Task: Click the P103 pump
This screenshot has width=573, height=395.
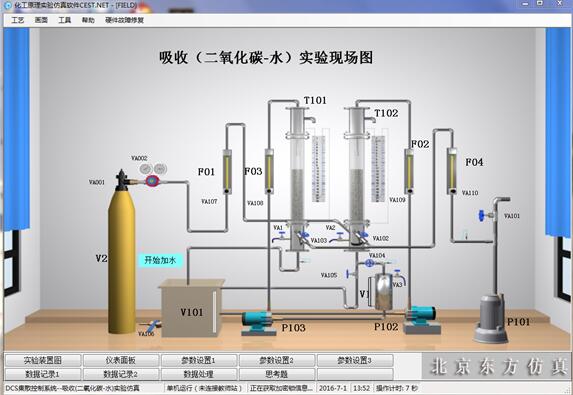Action: point(258,322)
